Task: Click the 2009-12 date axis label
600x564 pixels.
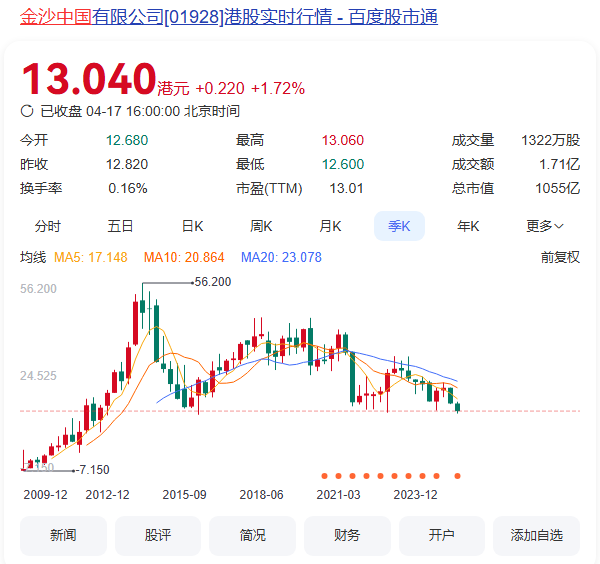Action: [x=45, y=495]
